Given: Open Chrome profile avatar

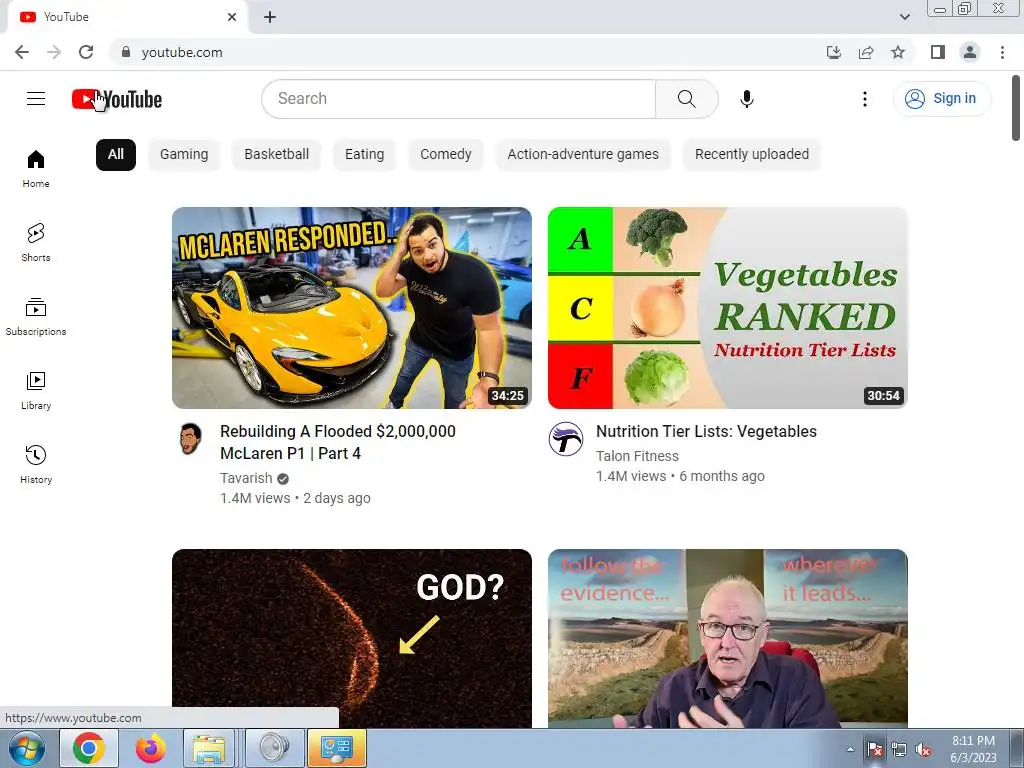Looking at the screenshot, I should (x=970, y=52).
